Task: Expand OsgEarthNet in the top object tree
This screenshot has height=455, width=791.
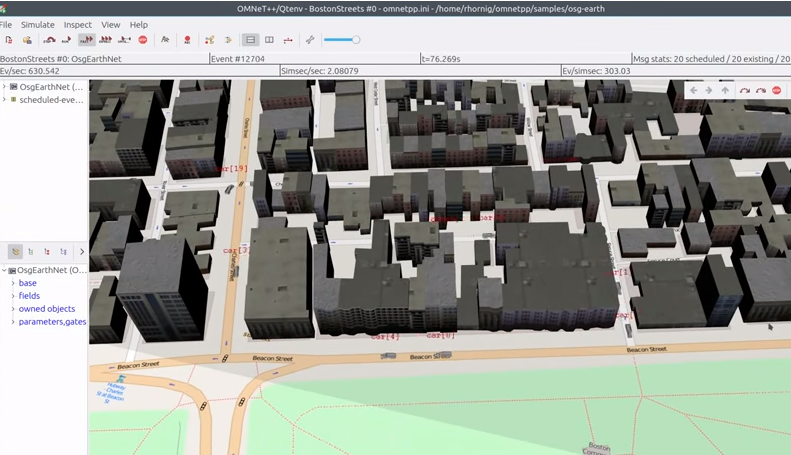Action: tap(4, 87)
